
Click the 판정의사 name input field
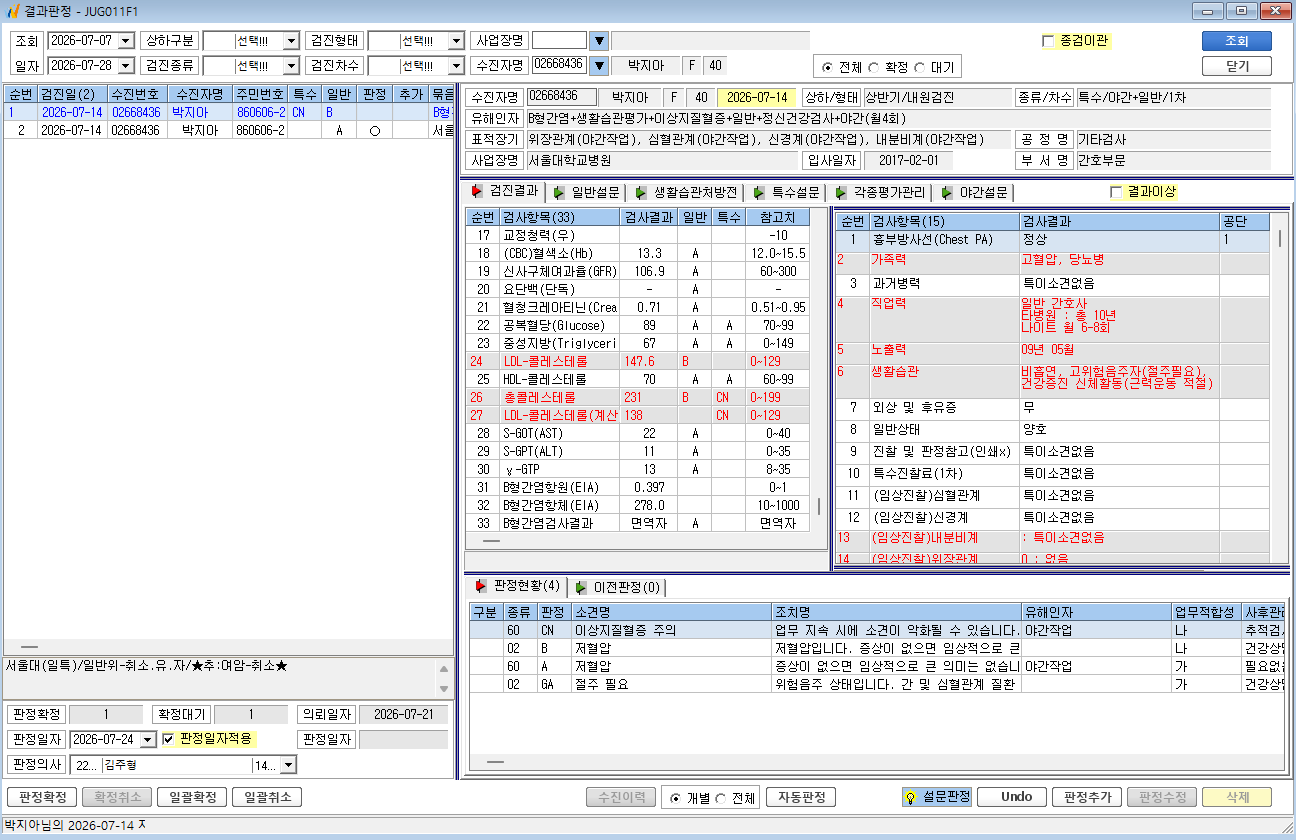pos(175,765)
